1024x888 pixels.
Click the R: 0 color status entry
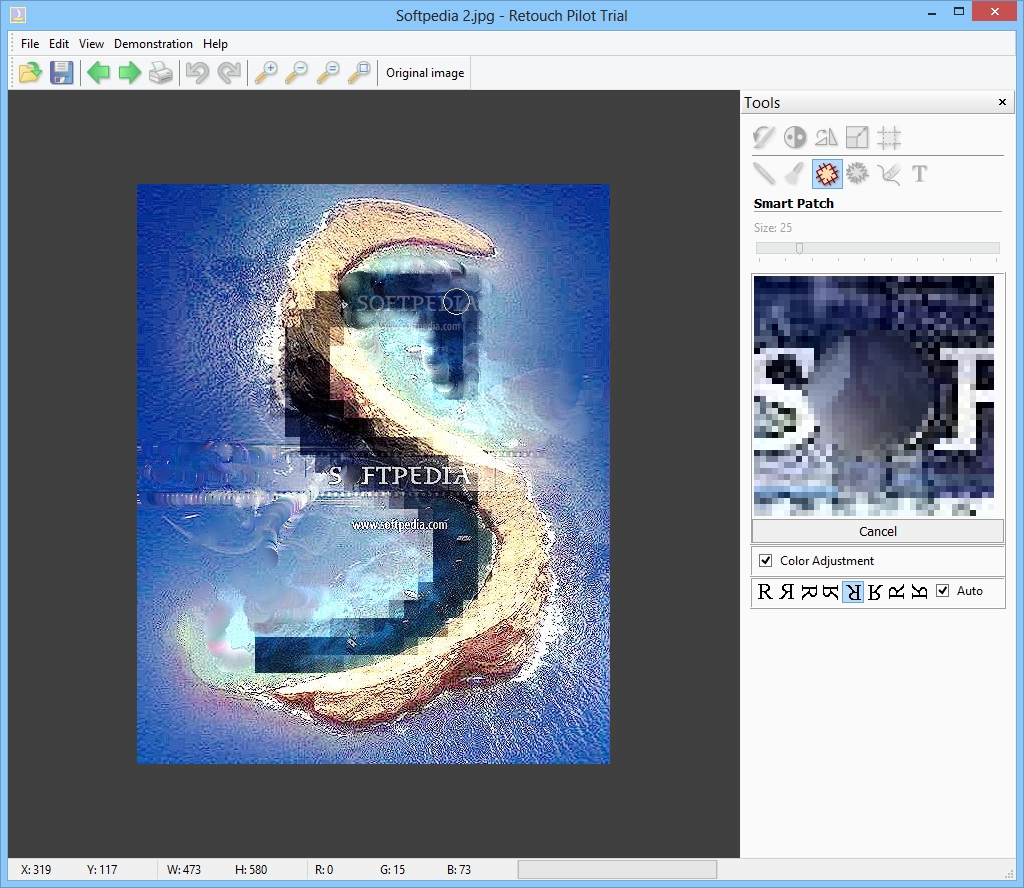324,870
